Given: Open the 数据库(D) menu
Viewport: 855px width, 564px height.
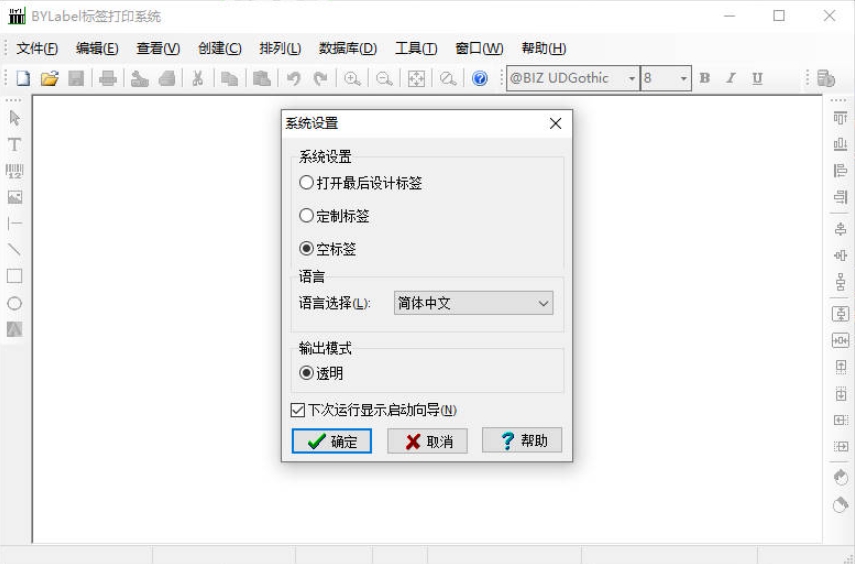Looking at the screenshot, I should pos(348,49).
